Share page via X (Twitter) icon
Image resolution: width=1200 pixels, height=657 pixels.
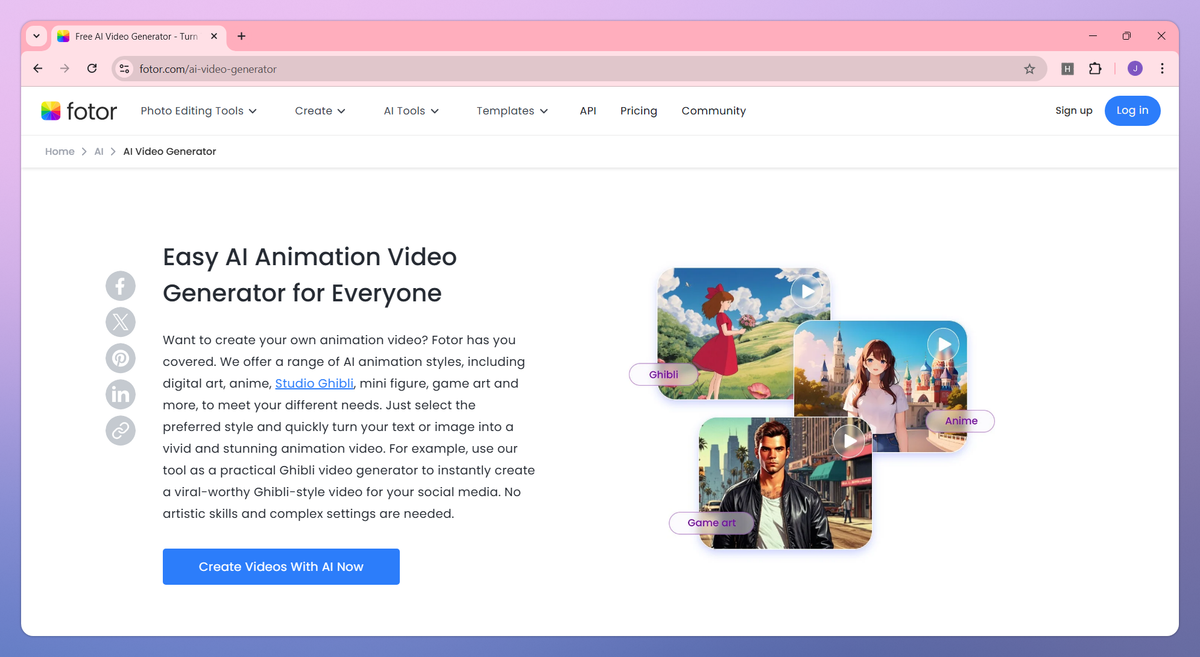[120, 322]
